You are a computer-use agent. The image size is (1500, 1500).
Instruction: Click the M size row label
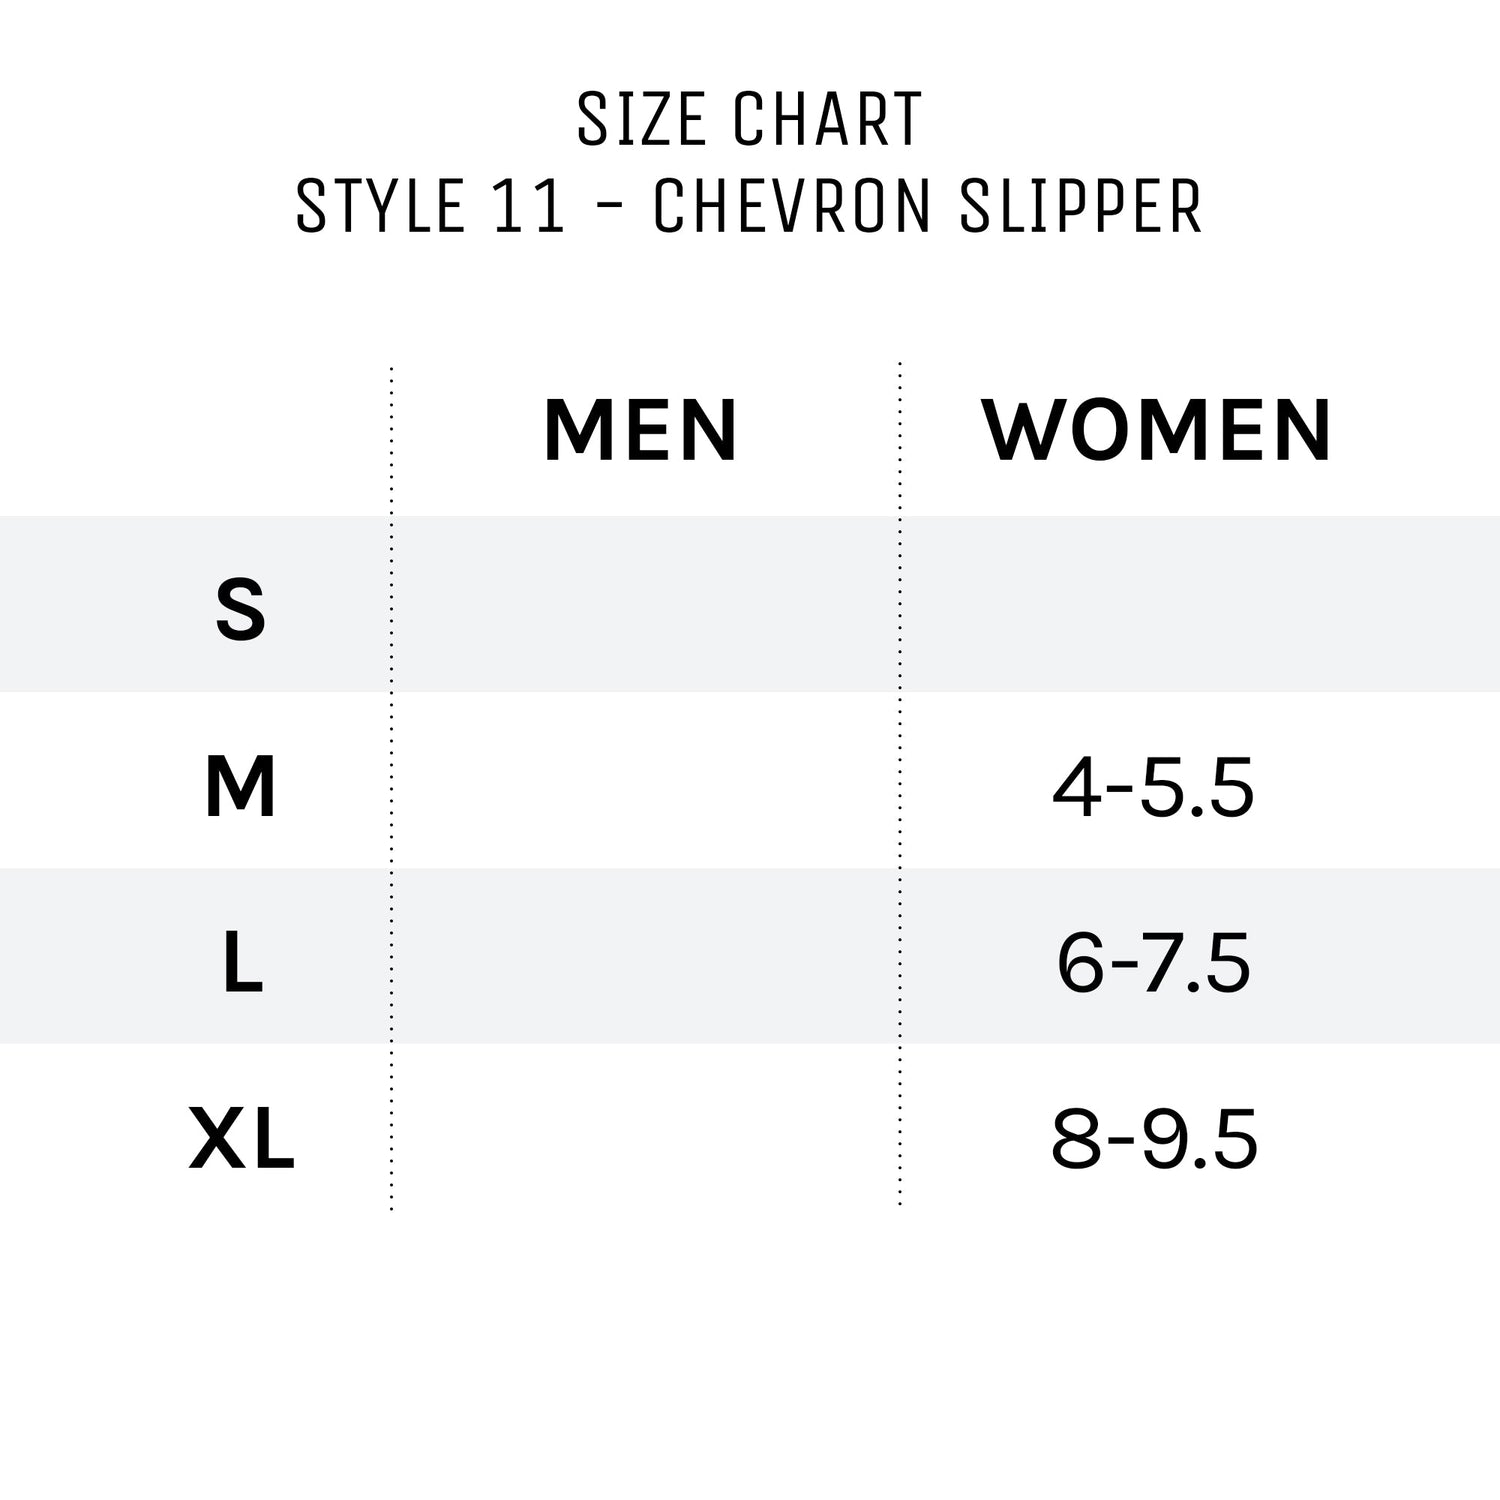point(241,787)
